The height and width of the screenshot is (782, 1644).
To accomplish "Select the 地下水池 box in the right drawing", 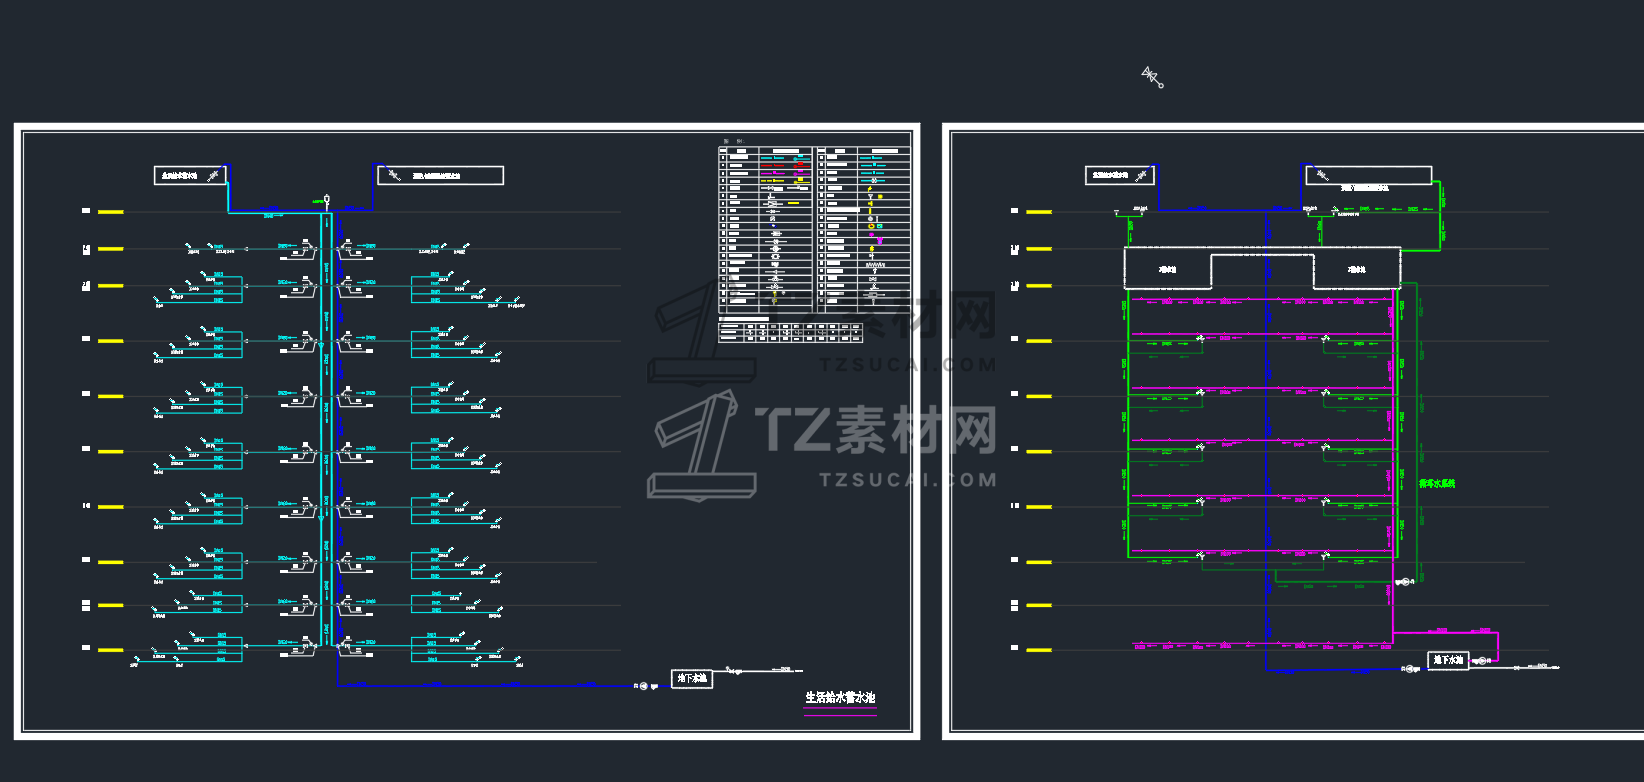I will click(1448, 661).
